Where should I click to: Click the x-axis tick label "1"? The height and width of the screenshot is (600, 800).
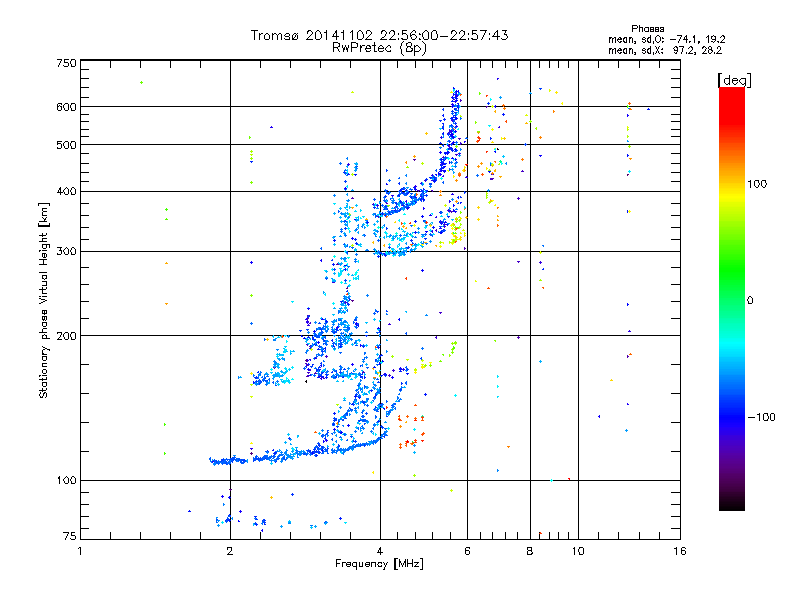pyautogui.click(x=80, y=551)
